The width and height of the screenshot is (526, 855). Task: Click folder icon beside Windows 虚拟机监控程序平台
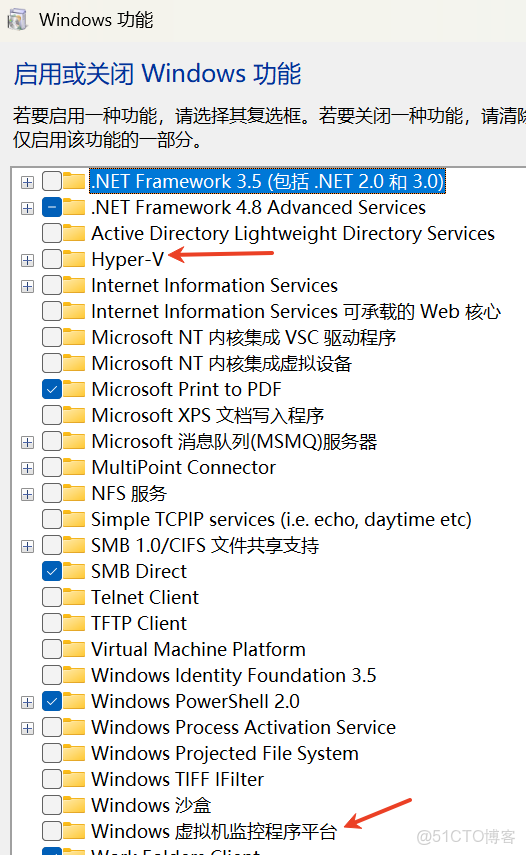coord(74,831)
